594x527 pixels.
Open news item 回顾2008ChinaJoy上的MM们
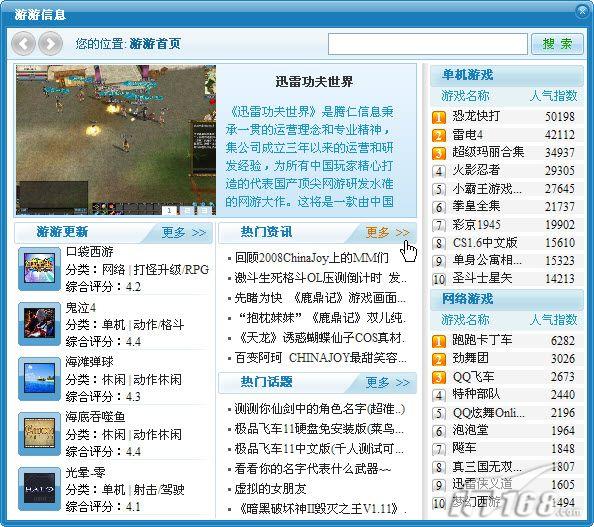tap(311, 258)
